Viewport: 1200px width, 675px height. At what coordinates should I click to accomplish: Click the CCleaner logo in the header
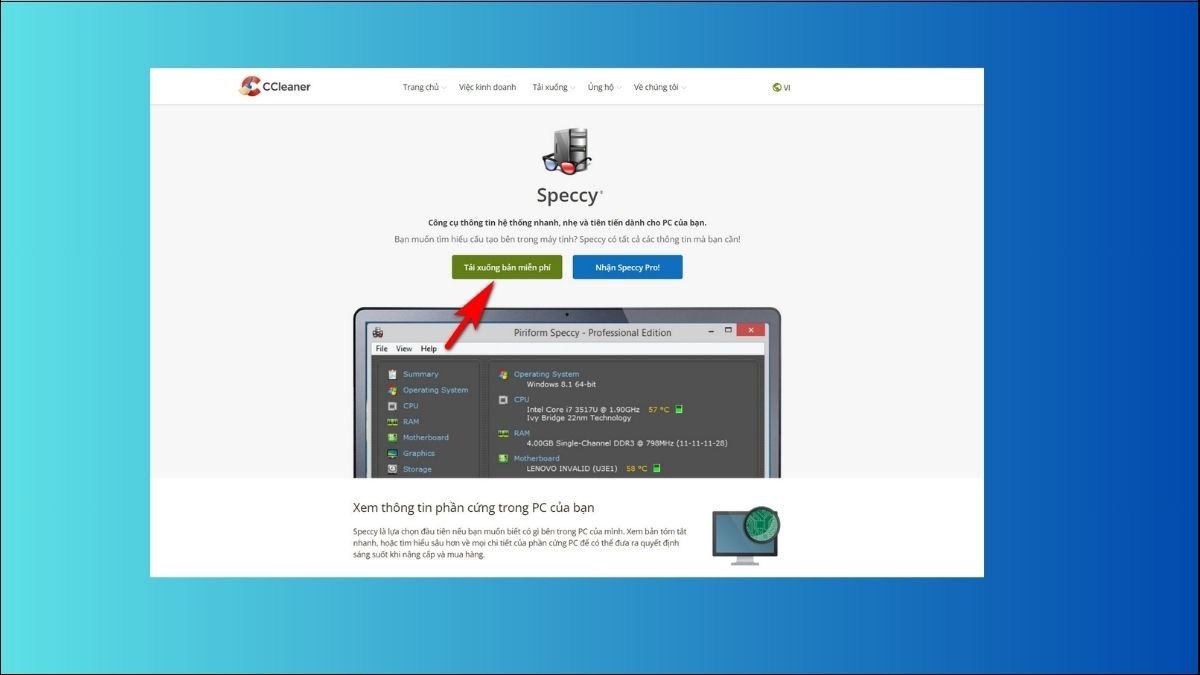[x=274, y=86]
